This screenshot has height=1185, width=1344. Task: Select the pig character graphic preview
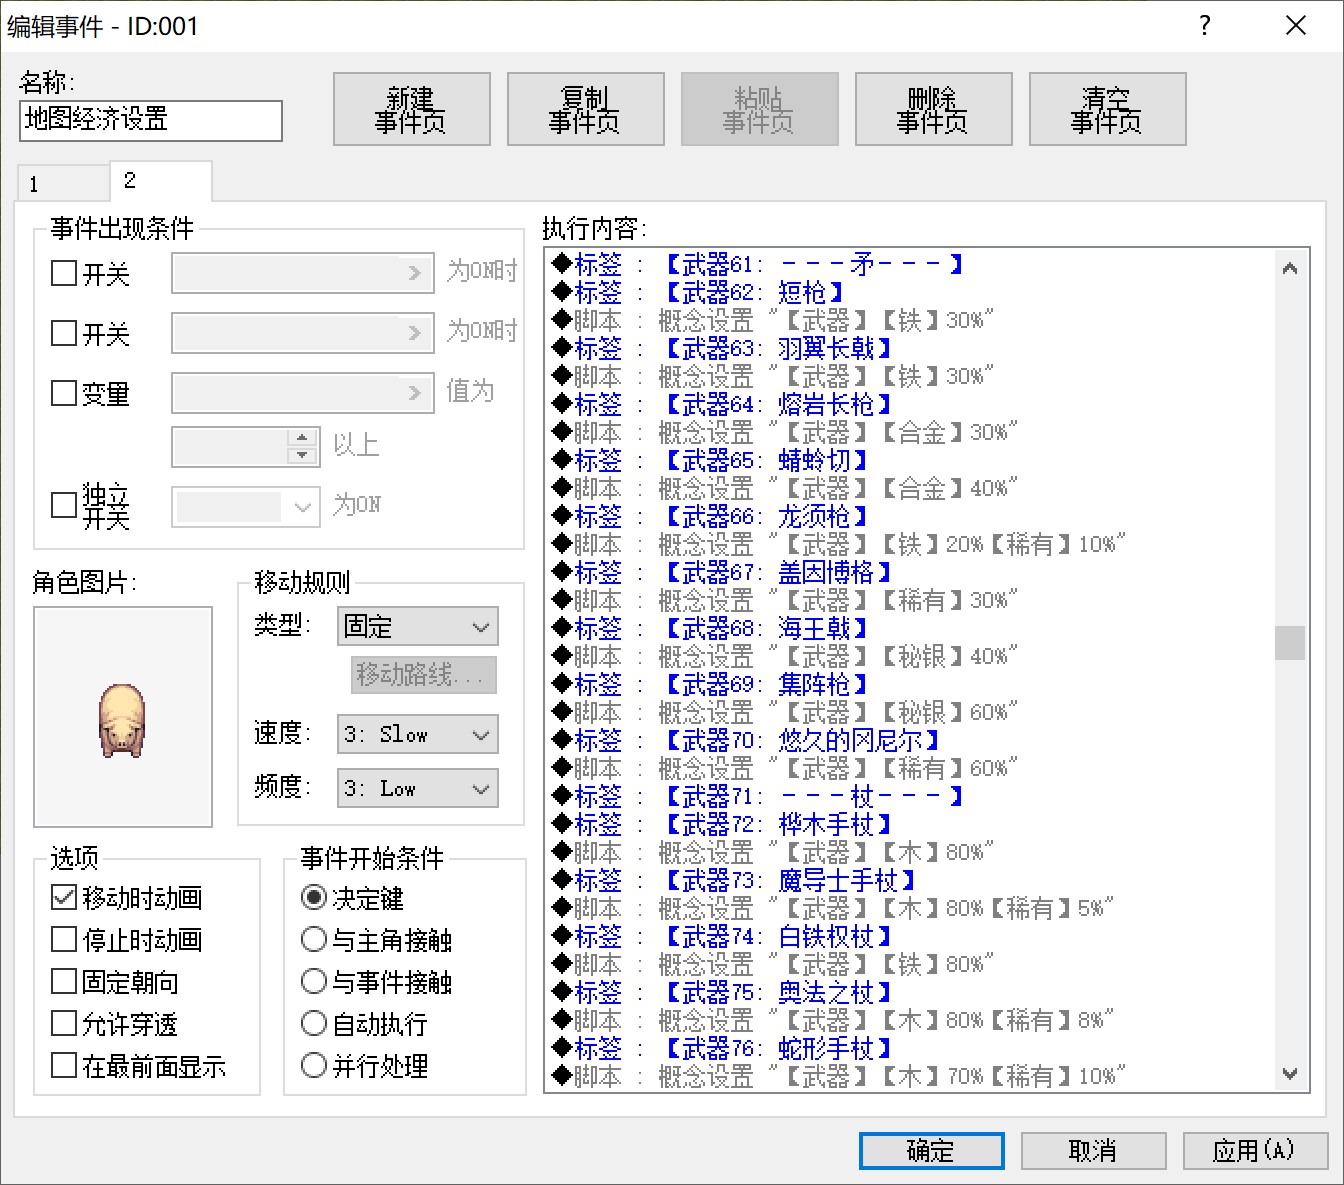point(123,717)
